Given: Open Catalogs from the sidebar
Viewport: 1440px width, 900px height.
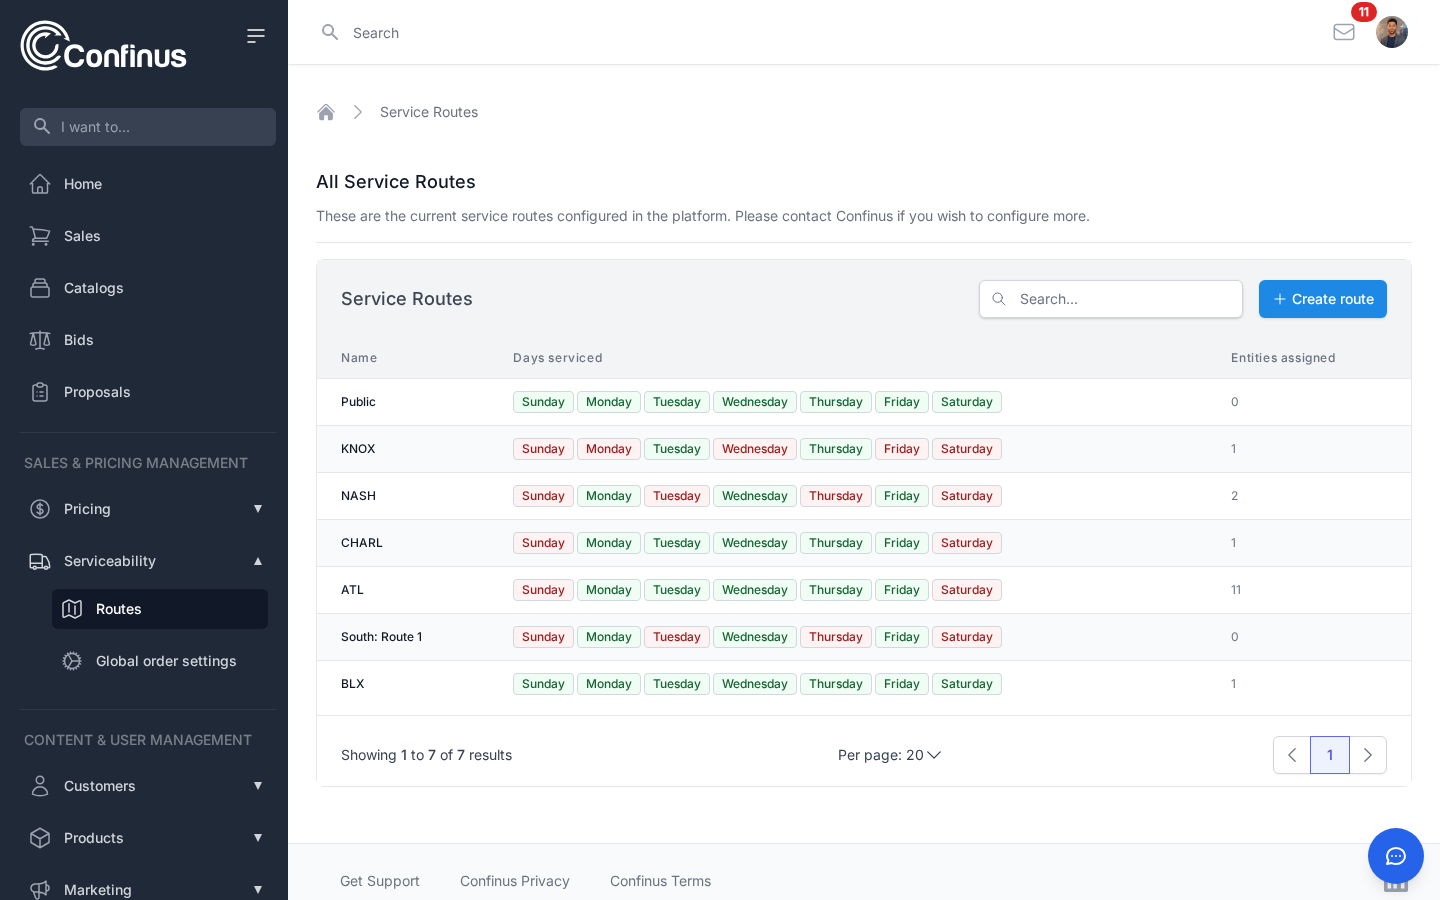Looking at the screenshot, I should (x=93, y=288).
